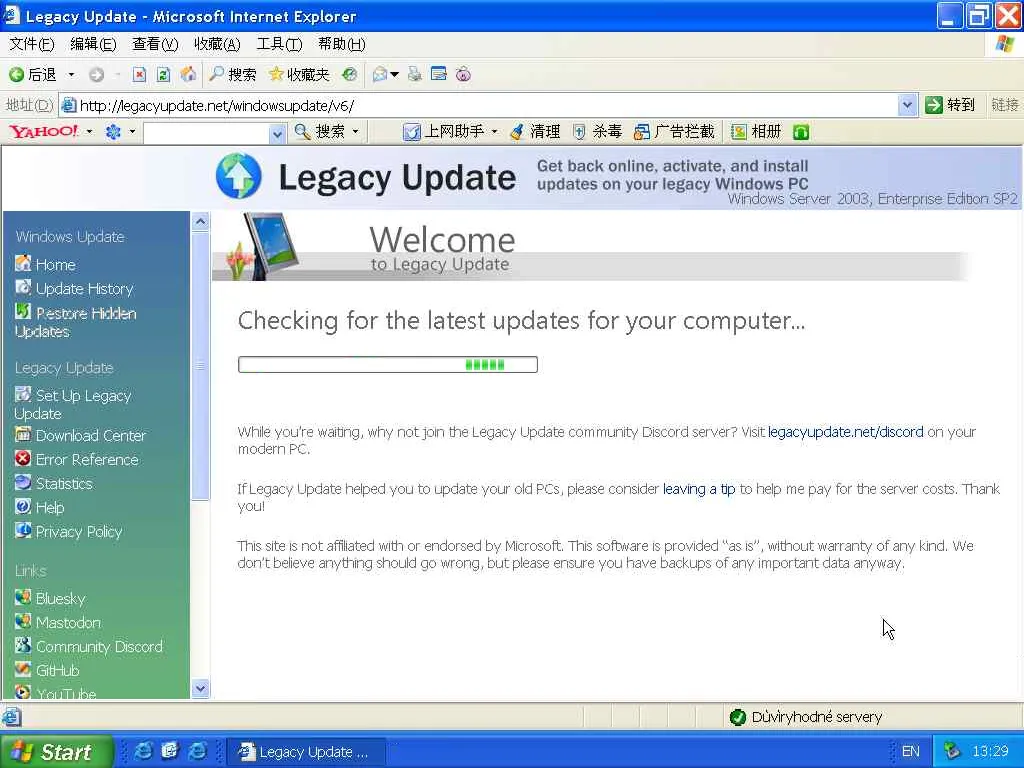Screen dimensions: 1024x768
Task: Open Set Up Legacy Update link
Action: coord(72,404)
